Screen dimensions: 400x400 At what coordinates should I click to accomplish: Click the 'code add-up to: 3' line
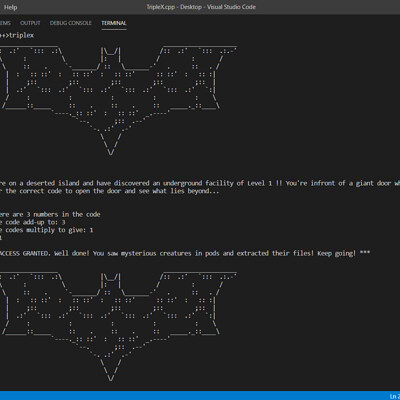33,222
